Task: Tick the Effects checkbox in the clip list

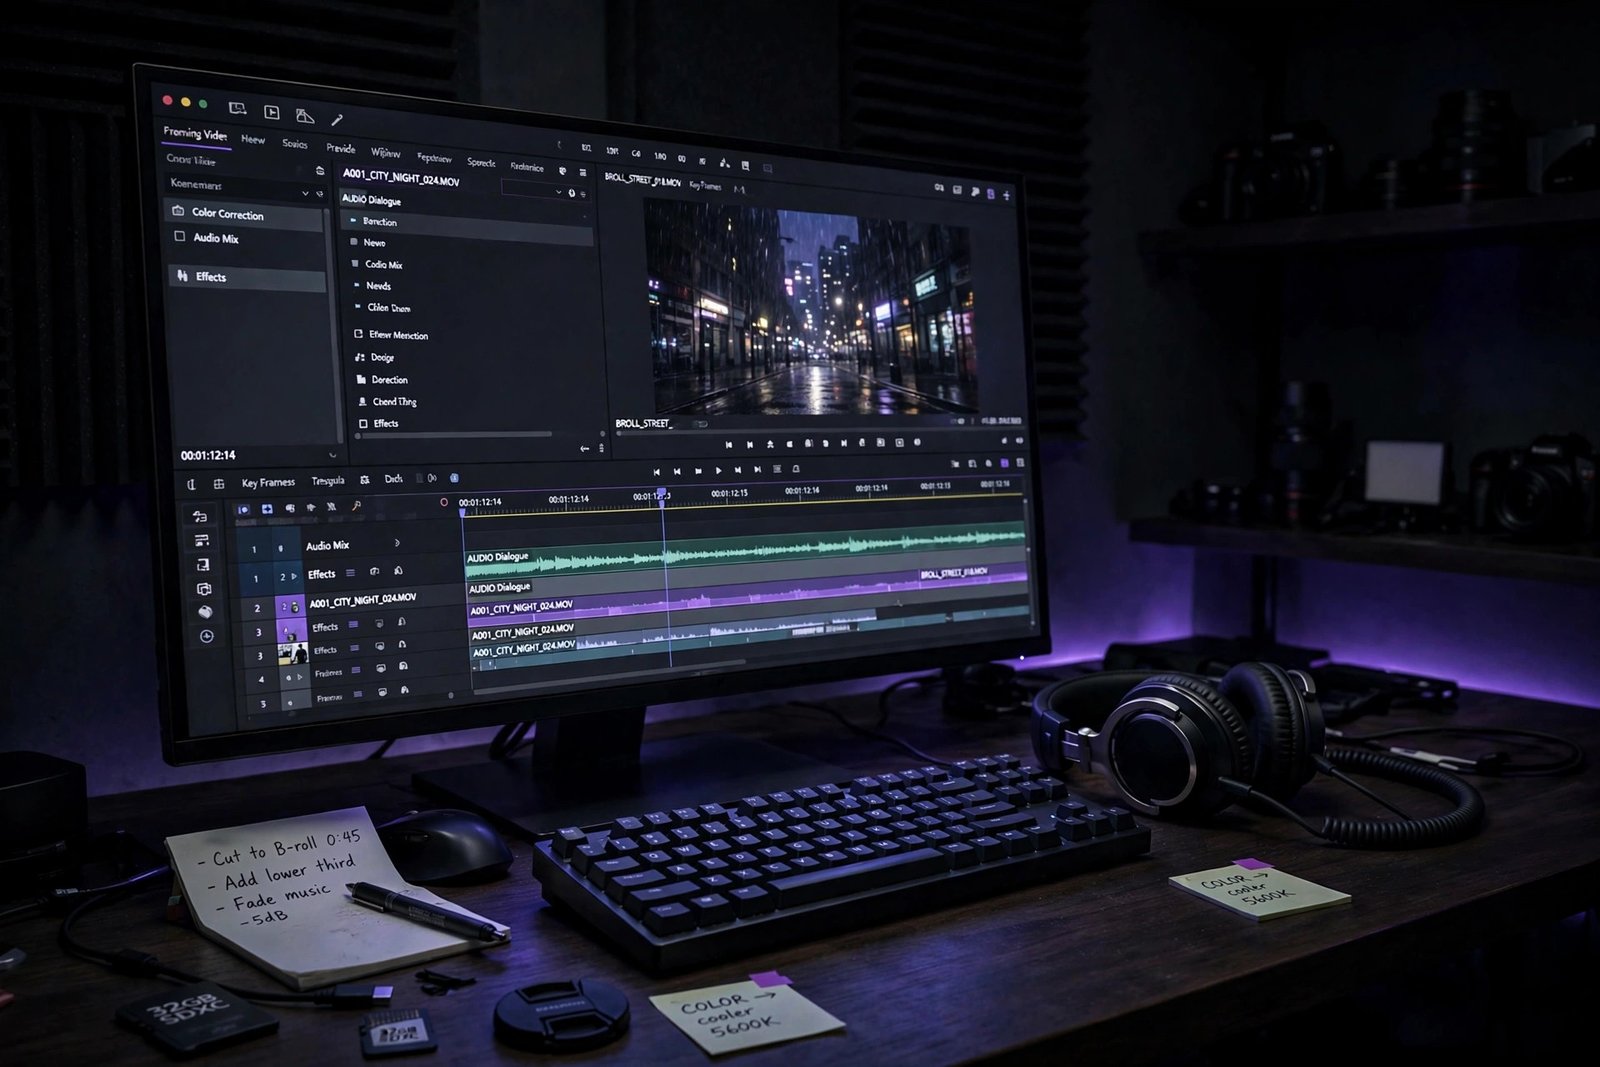Action: [363, 423]
